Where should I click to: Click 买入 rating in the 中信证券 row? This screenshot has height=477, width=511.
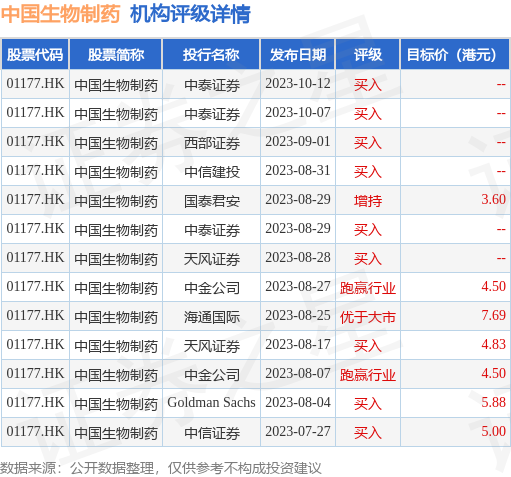point(368,433)
